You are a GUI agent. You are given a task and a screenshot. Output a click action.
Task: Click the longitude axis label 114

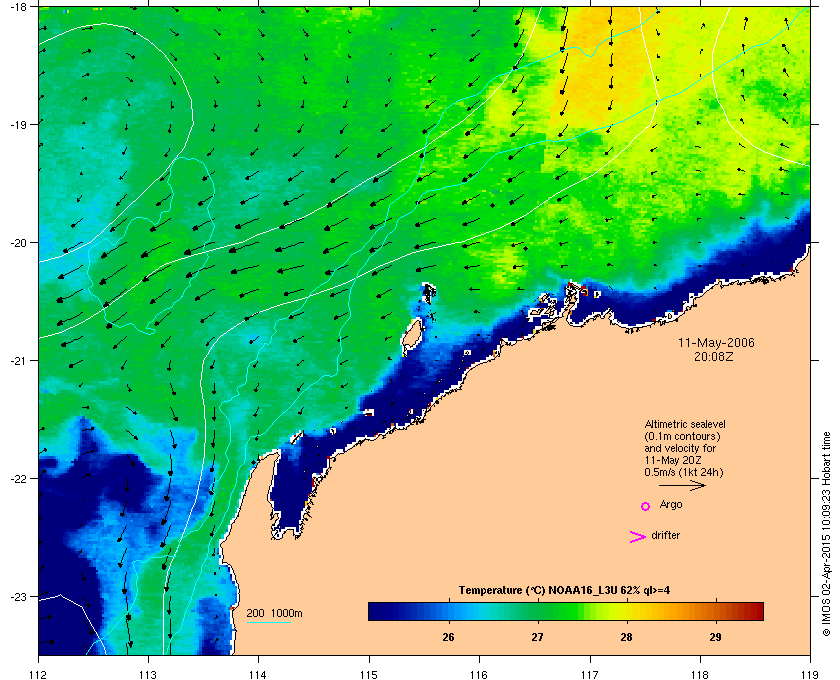coord(258,675)
